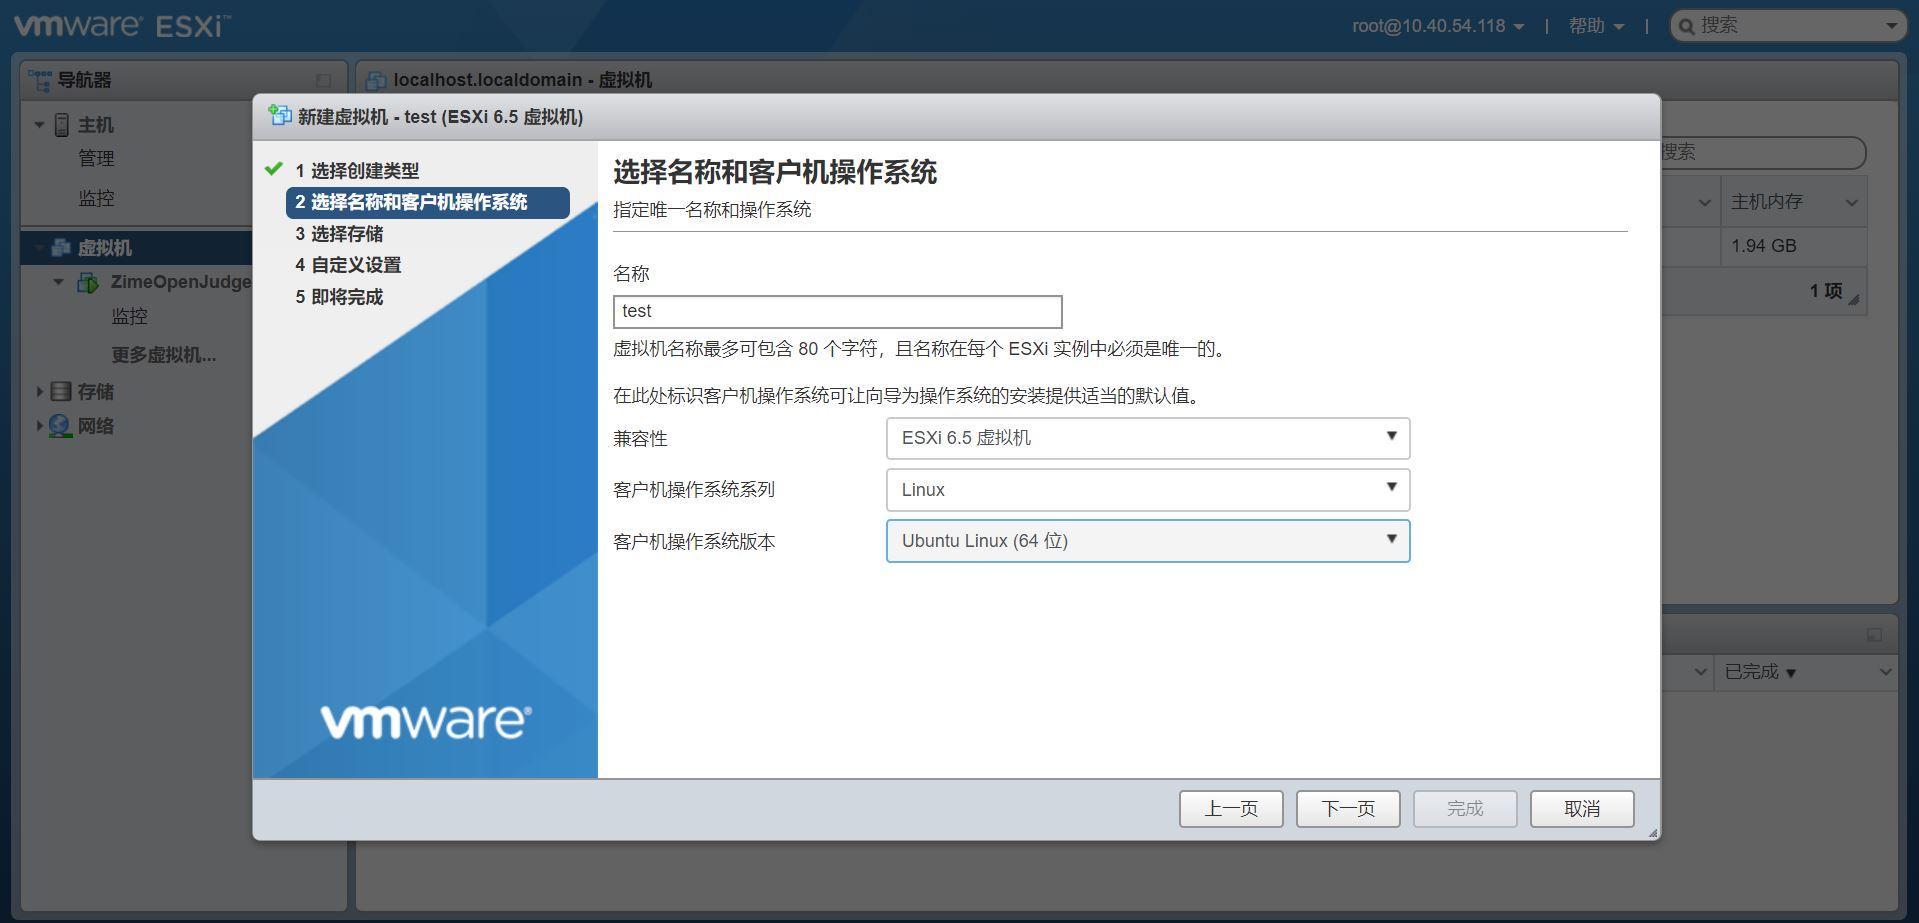The image size is (1919, 923).
Task: Minimize the Navigator panel
Action: (x=323, y=80)
